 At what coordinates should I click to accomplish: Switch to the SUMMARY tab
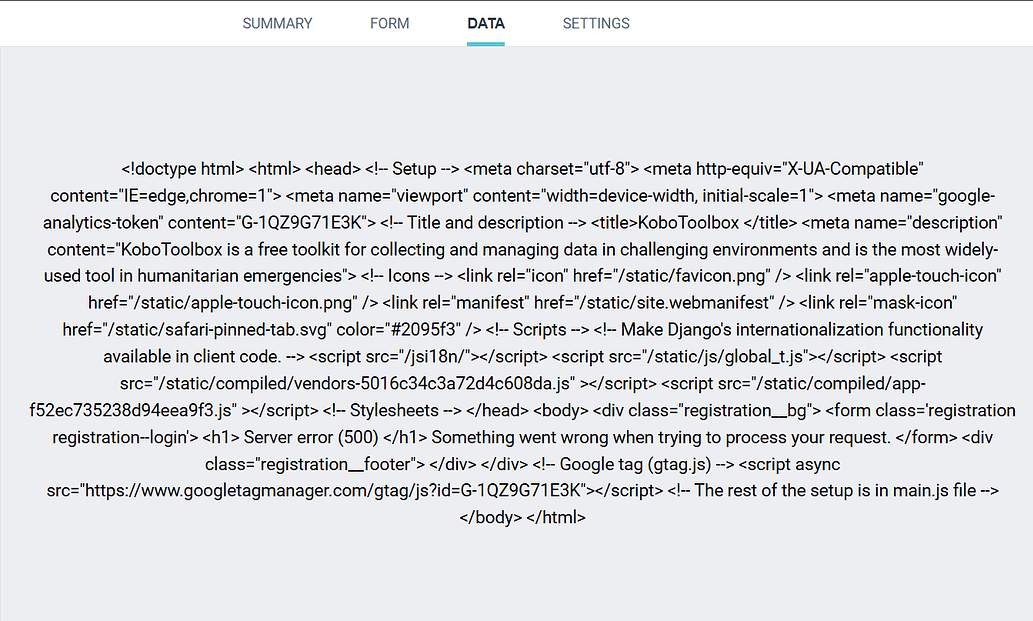tap(277, 23)
